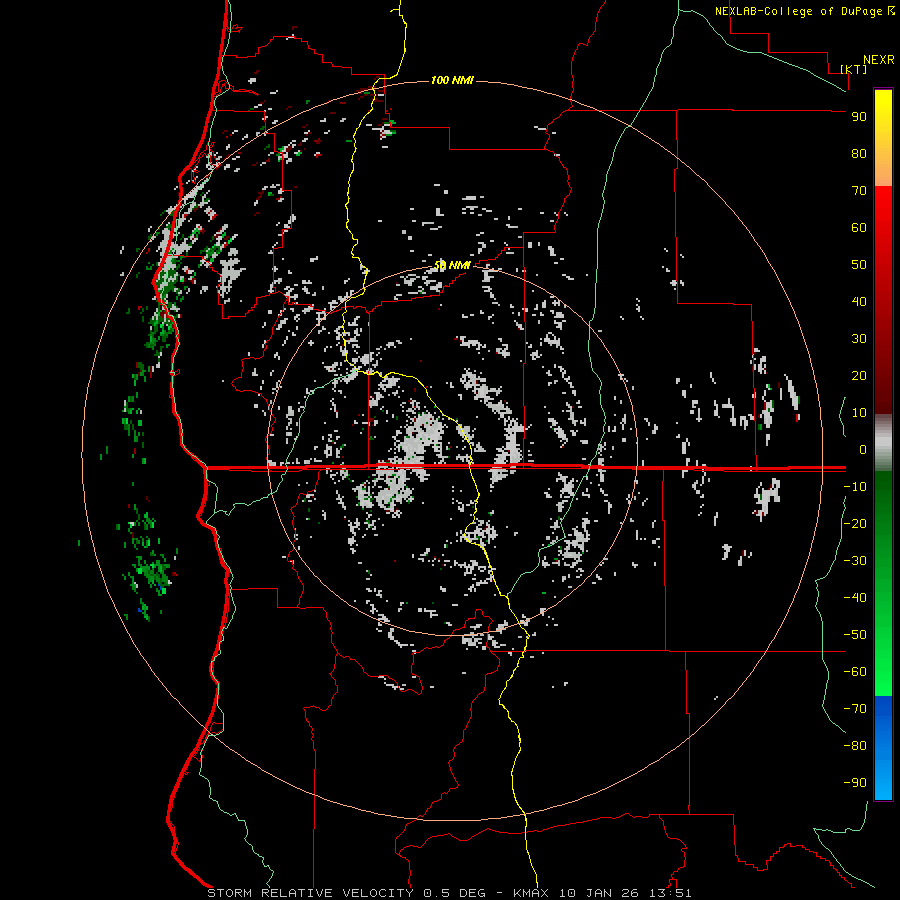900x900 pixels.
Task: Click the positive 70 value on the velocity scale
Action: click(859, 191)
